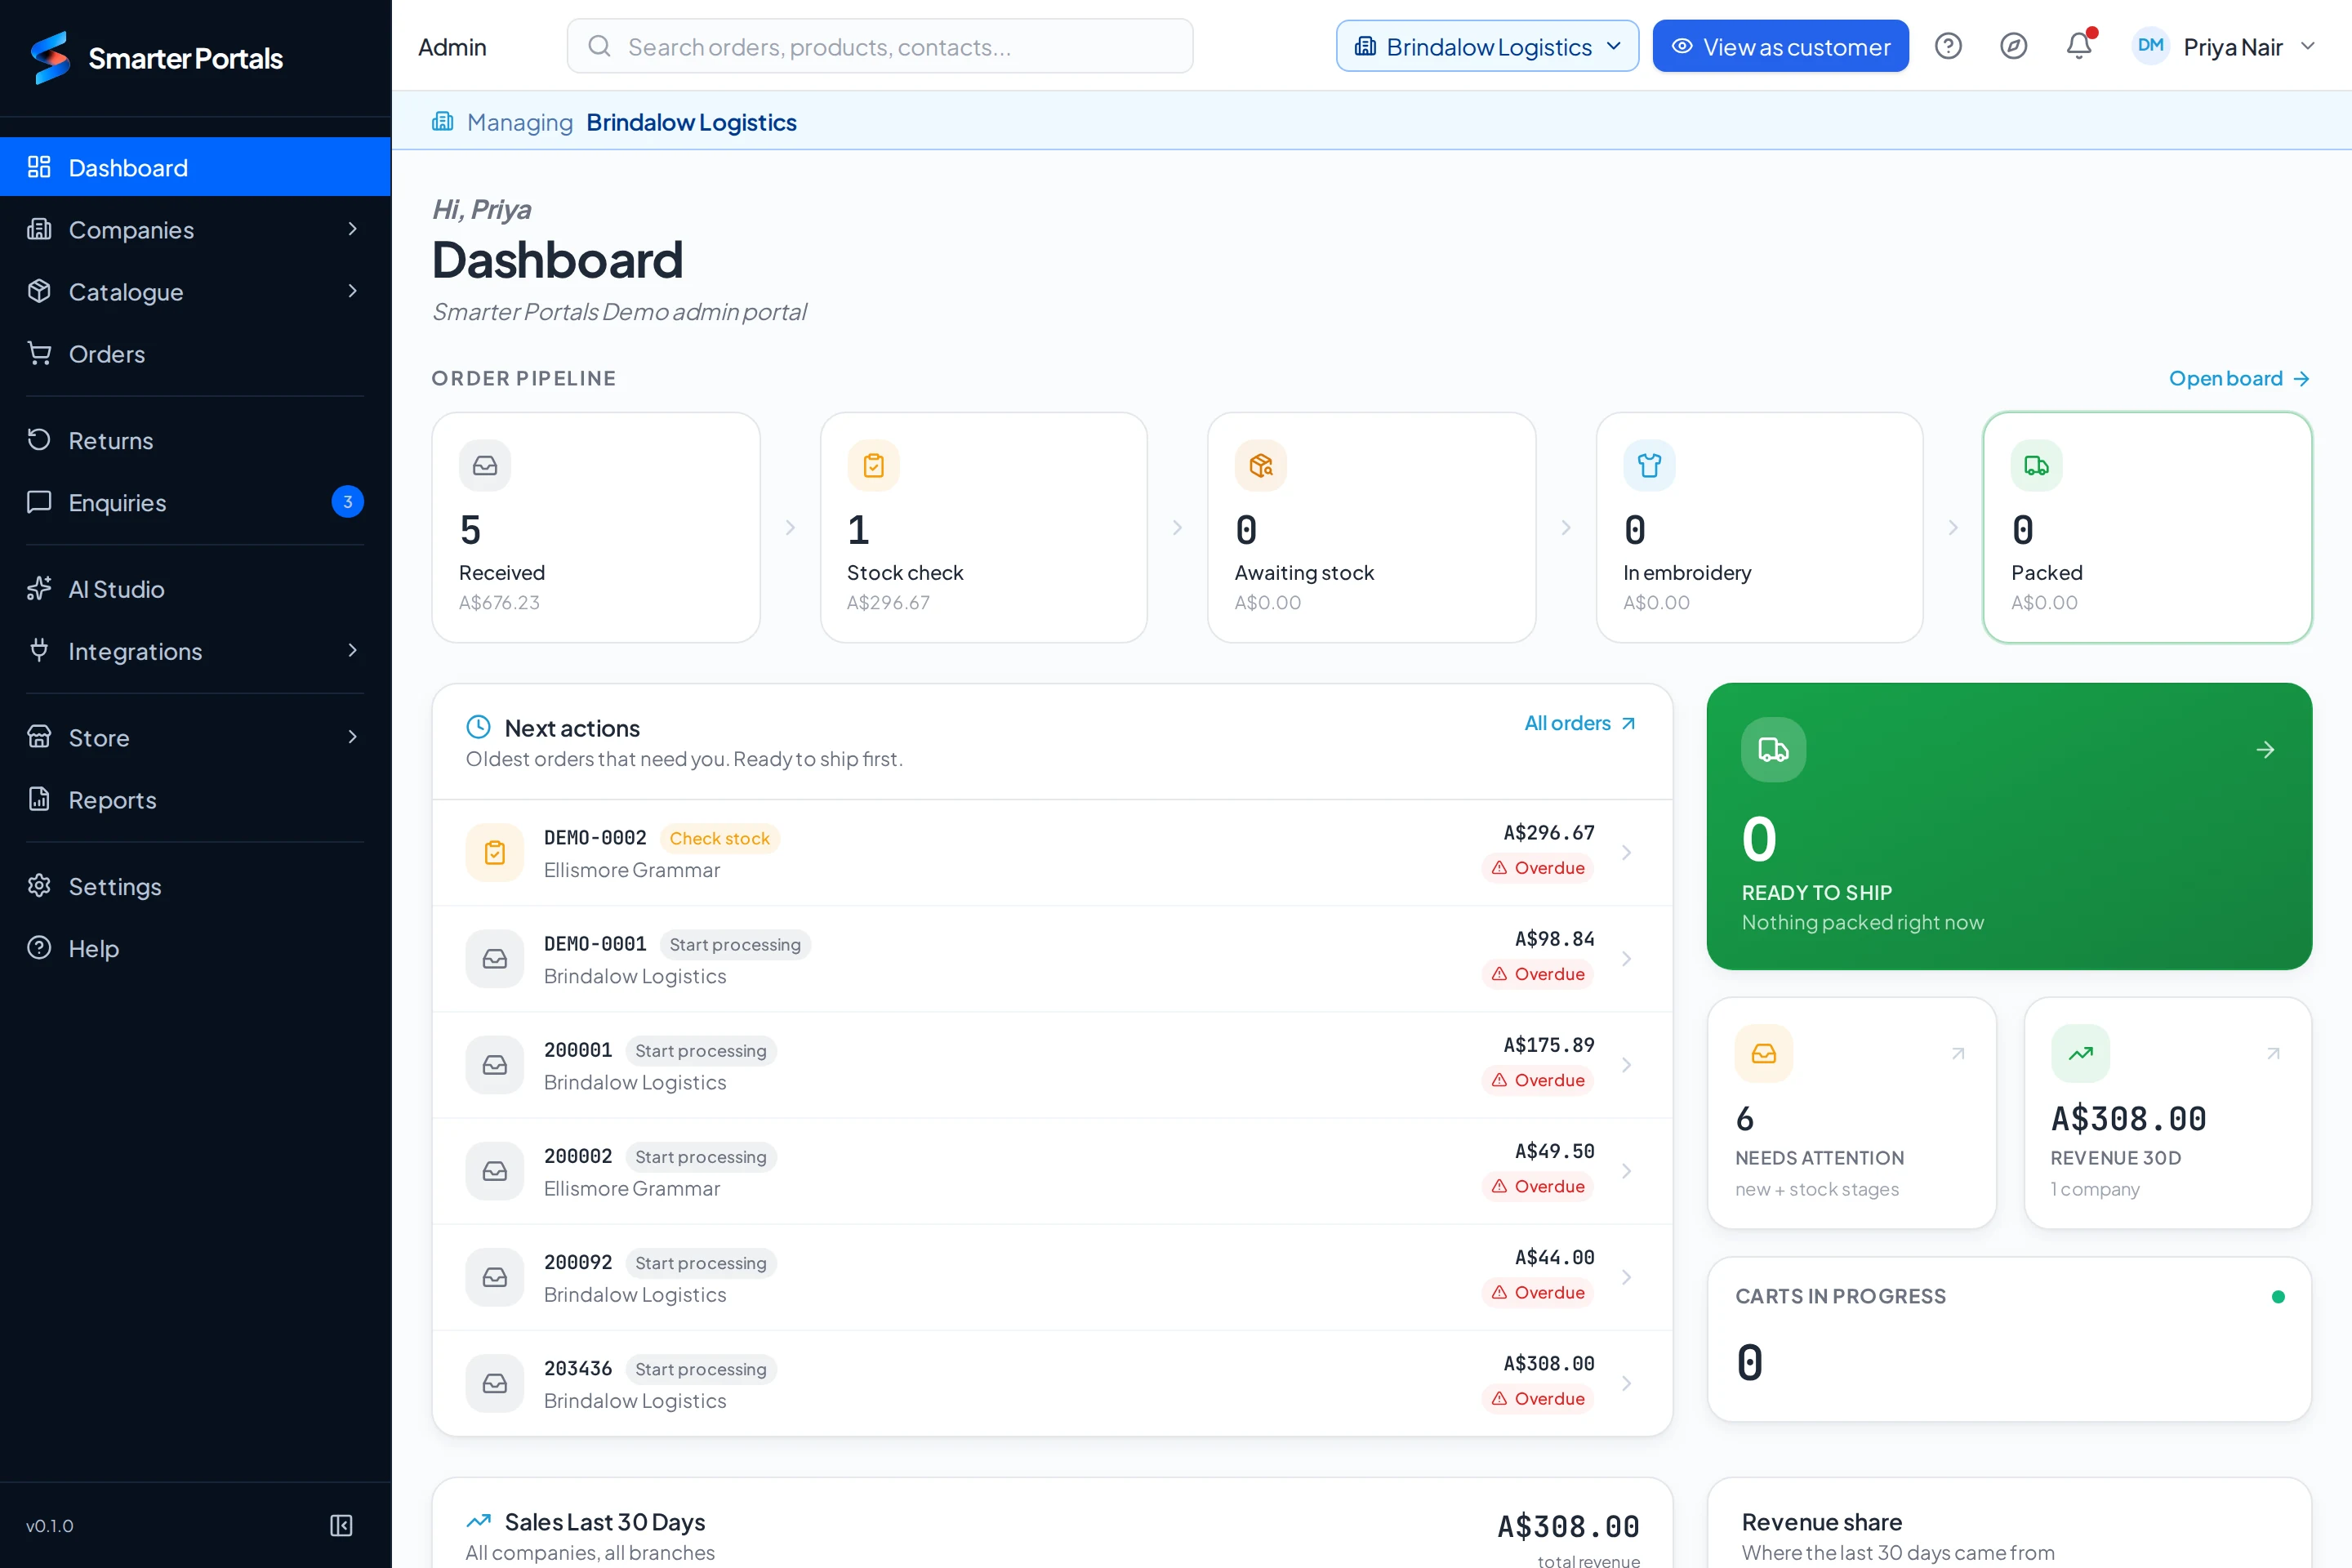Open Returns in the sidebar
The height and width of the screenshot is (1568, 2352).
(195, 440)
